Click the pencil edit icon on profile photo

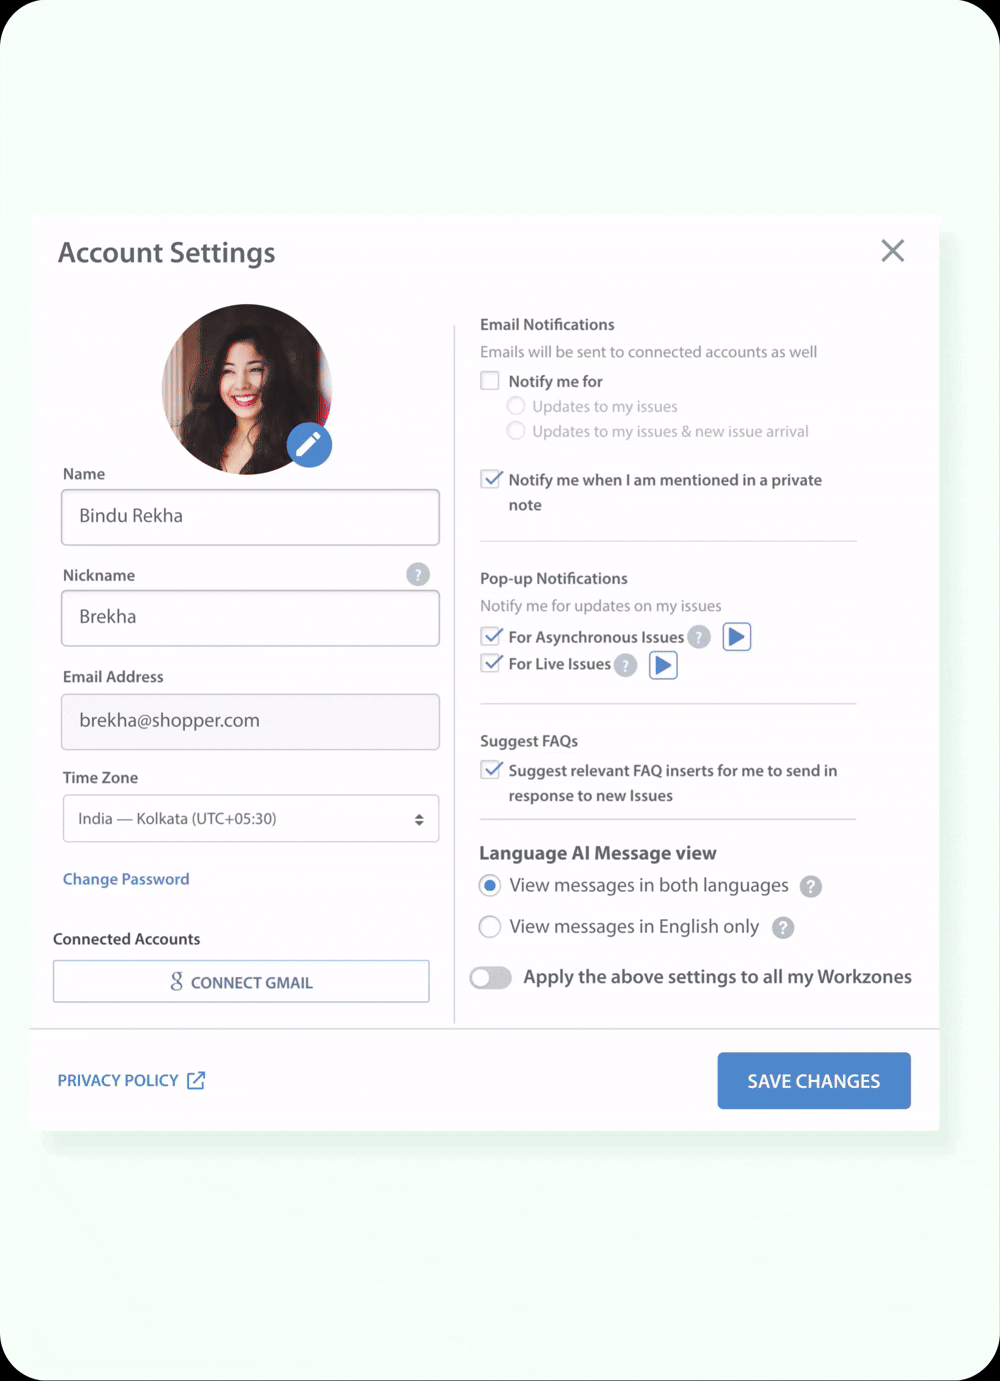point(309,445)
